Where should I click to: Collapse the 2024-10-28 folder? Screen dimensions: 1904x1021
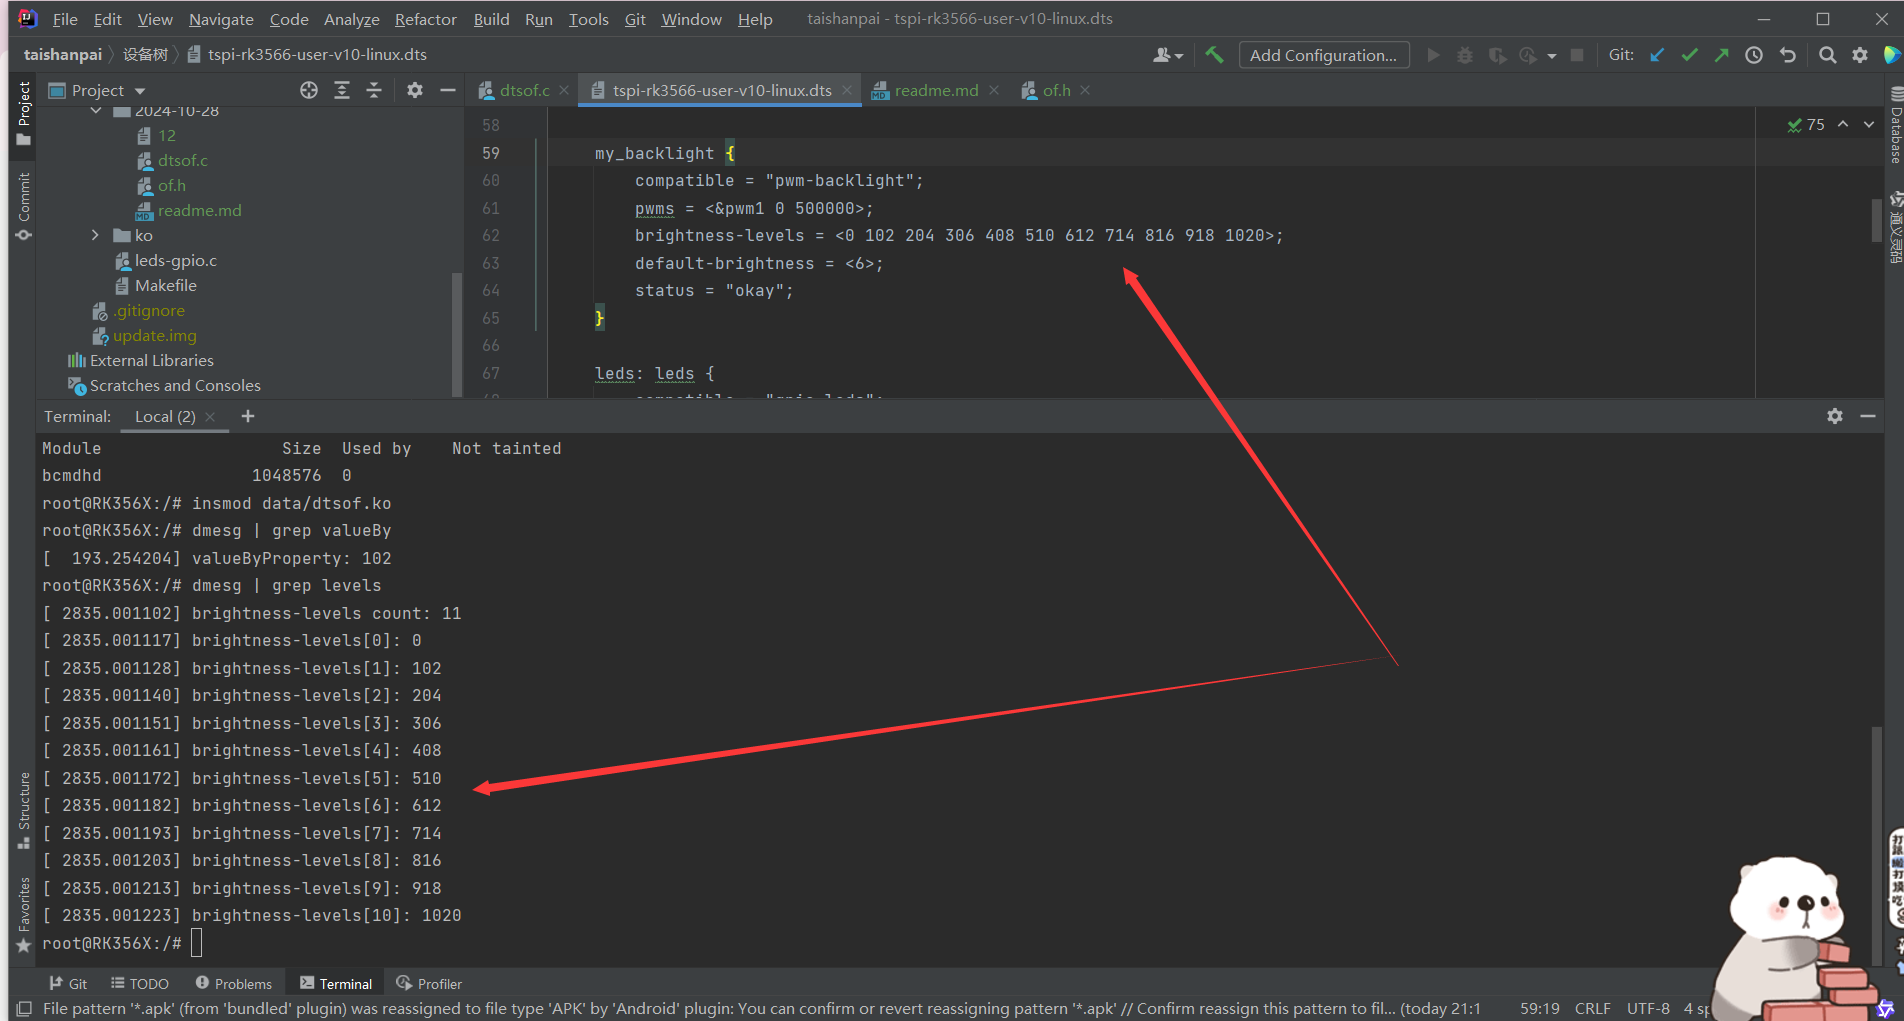[96, 111]
